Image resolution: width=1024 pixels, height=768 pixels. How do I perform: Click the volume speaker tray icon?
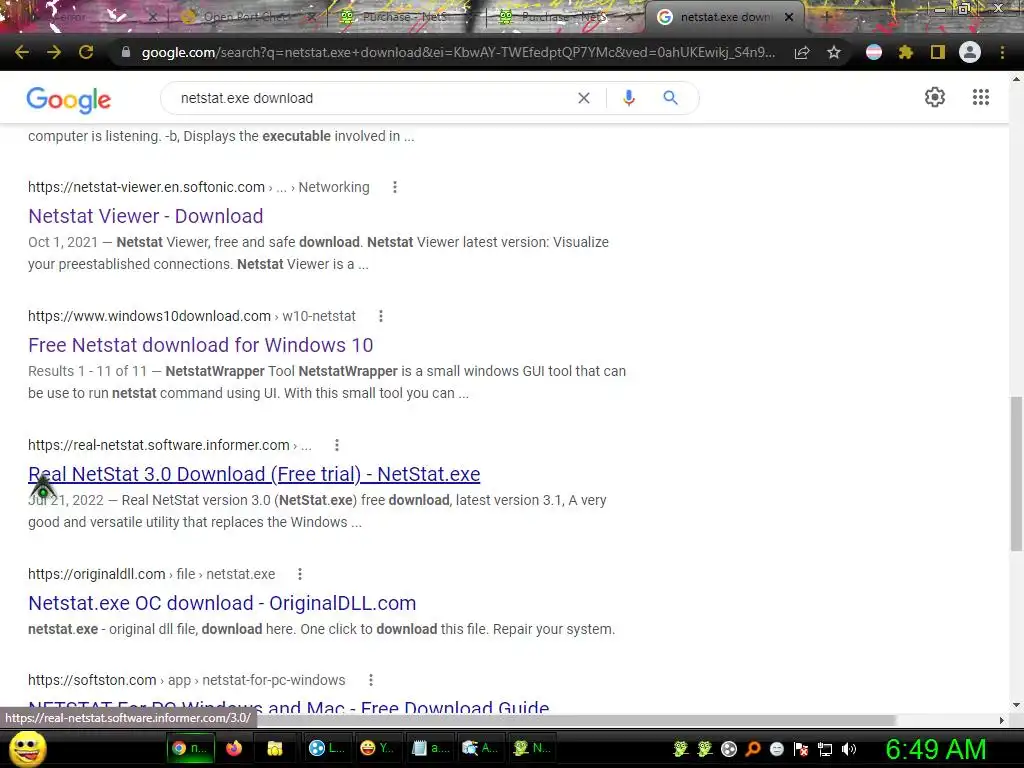point(848,749)
